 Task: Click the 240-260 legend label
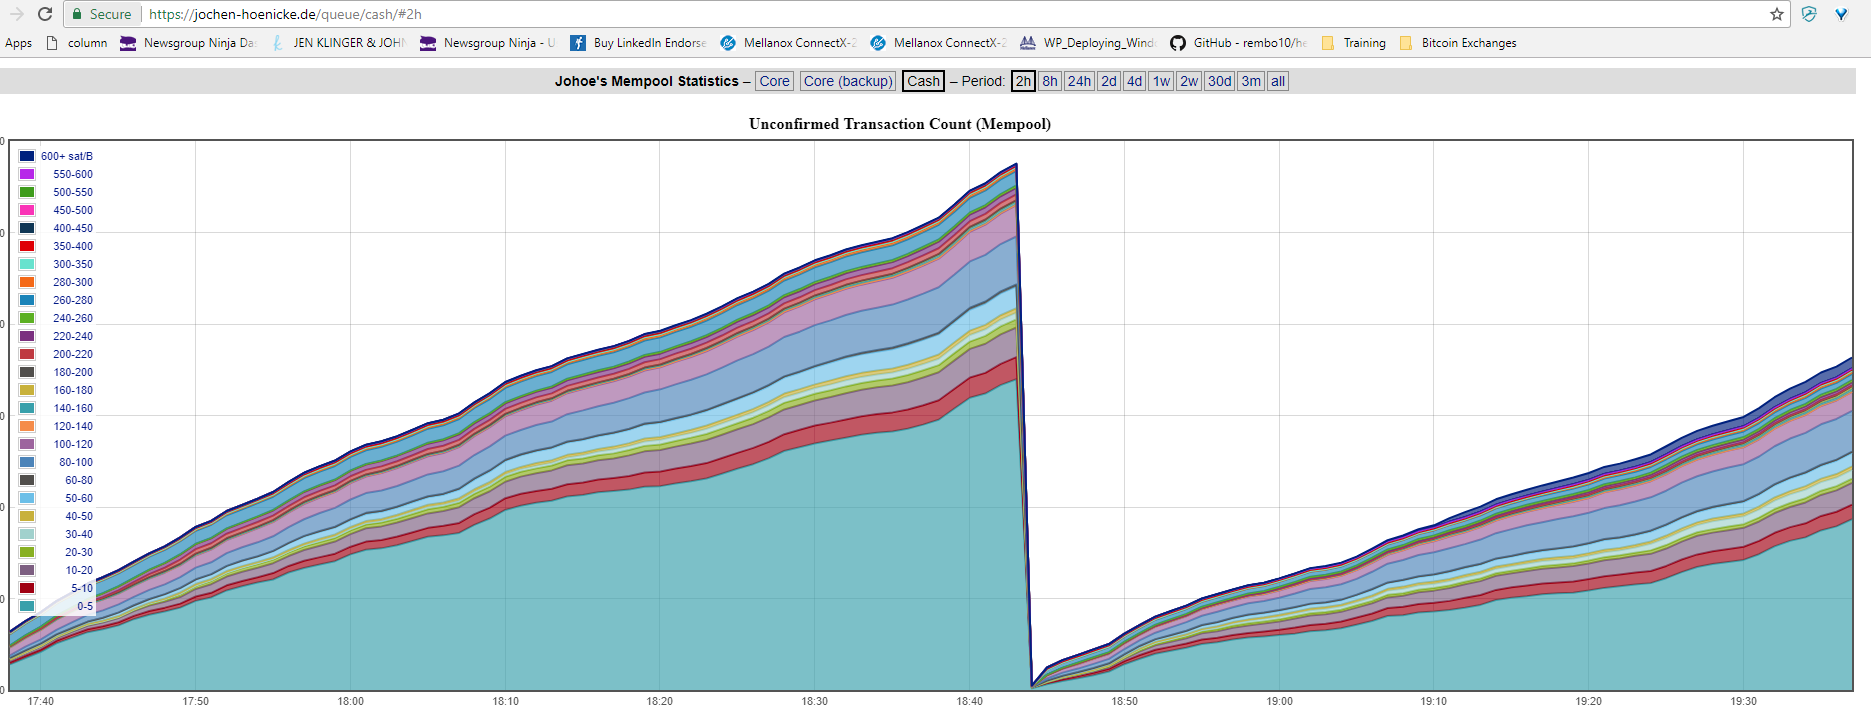pyautogui.click(x=73, y=318)
